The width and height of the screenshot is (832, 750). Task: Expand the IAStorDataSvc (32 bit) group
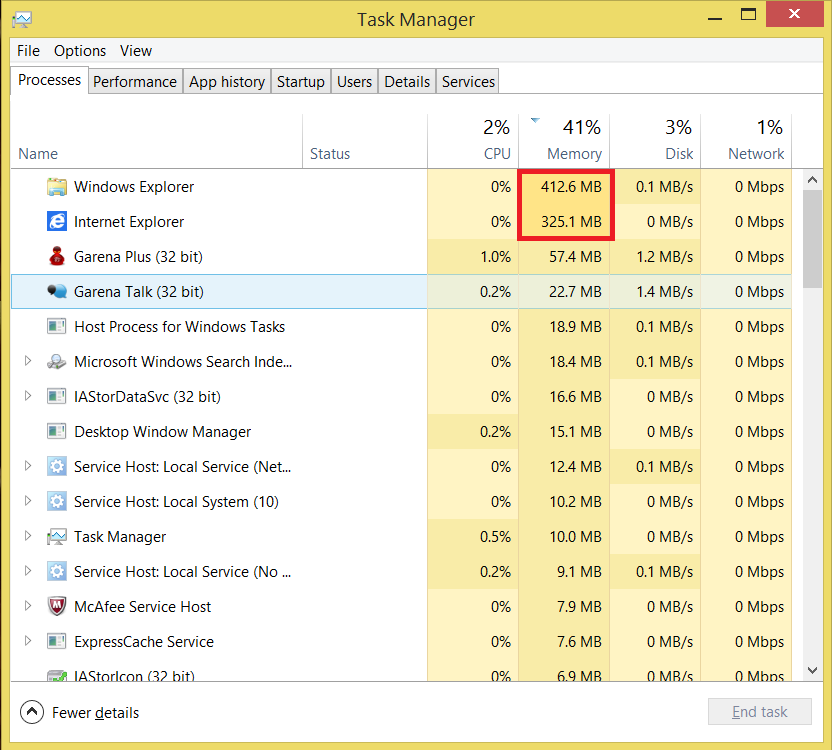(28, 396)
